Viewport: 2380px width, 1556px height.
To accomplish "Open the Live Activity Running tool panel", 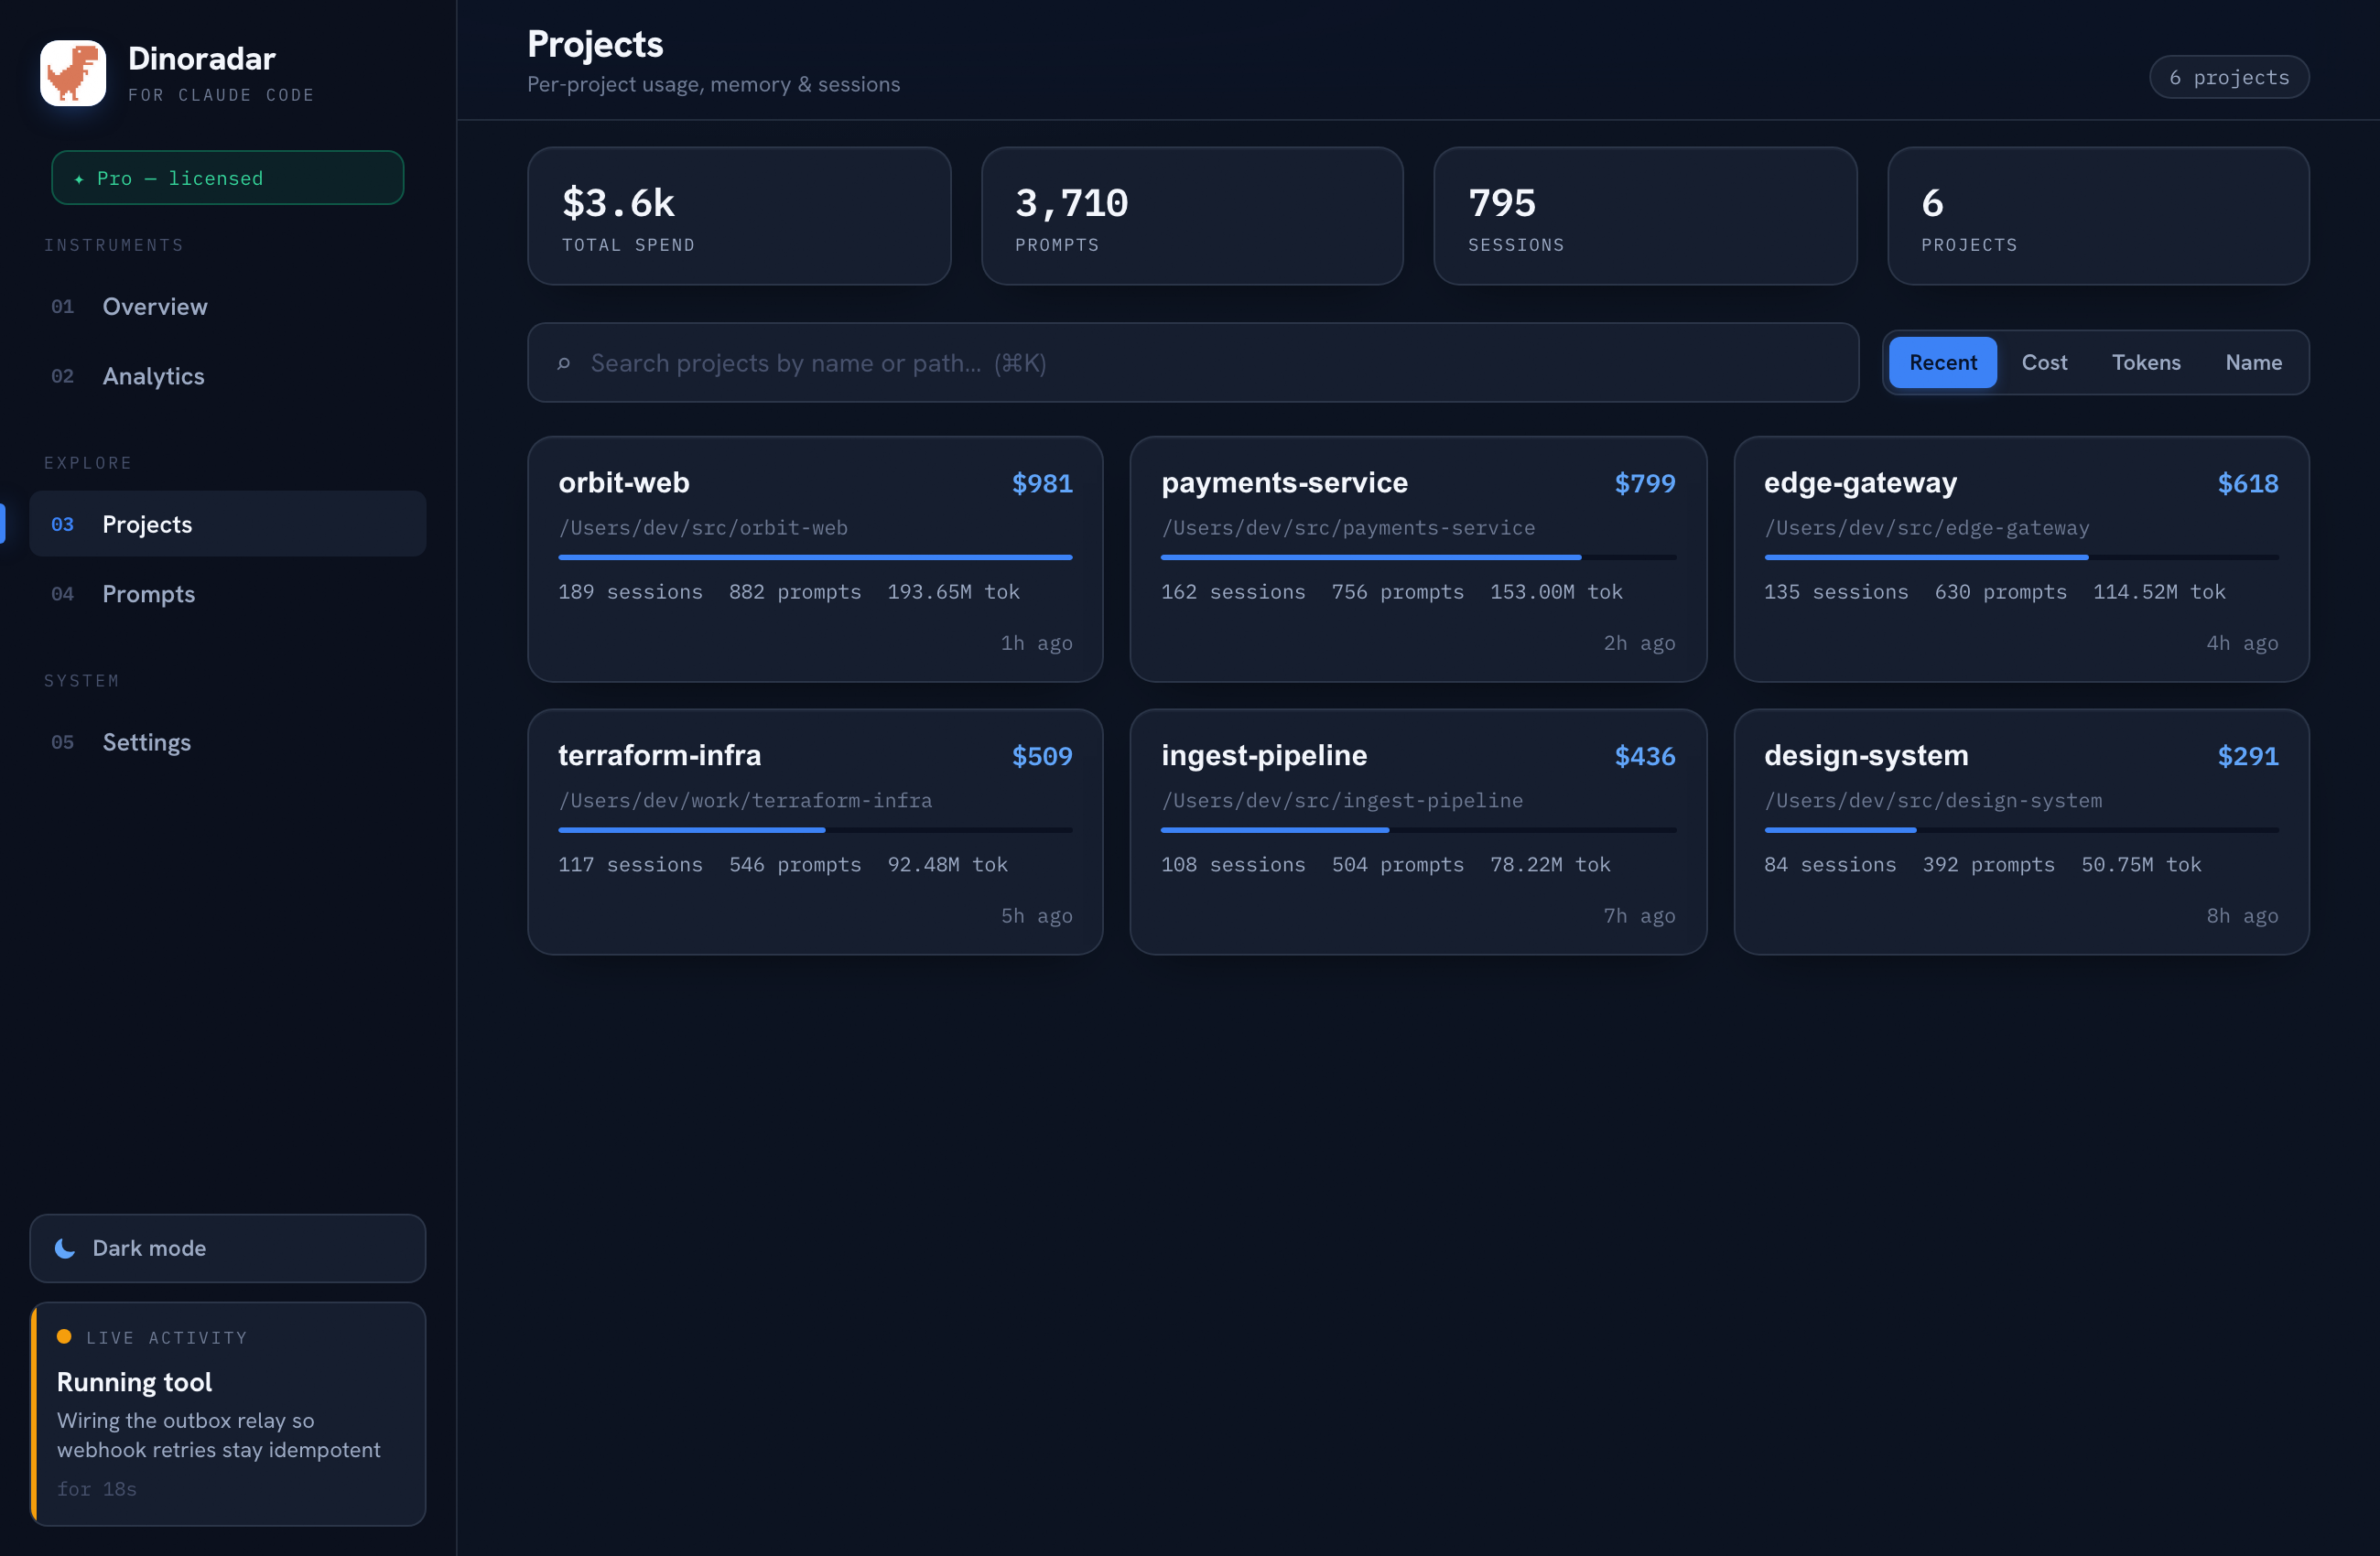I will click(x=228, y=1414).
